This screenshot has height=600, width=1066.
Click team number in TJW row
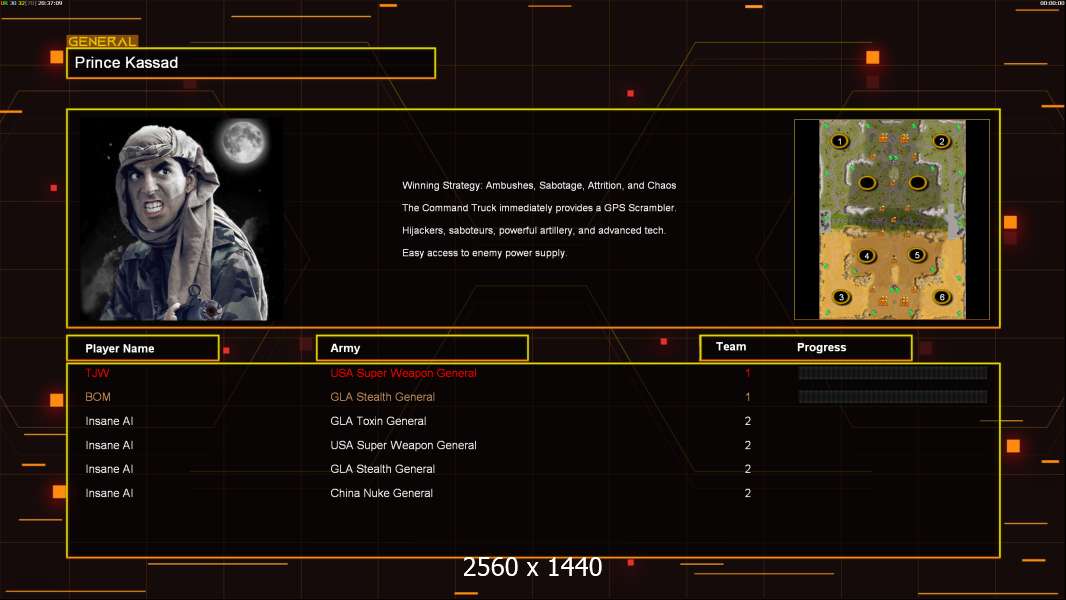click(748, 373)
